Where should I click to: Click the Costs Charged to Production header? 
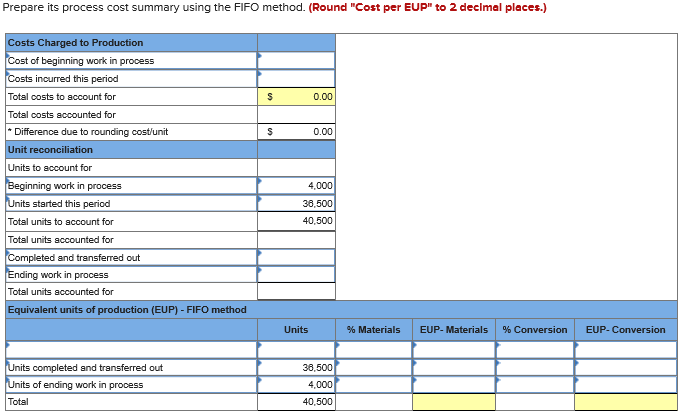click(x=132, y=43)
